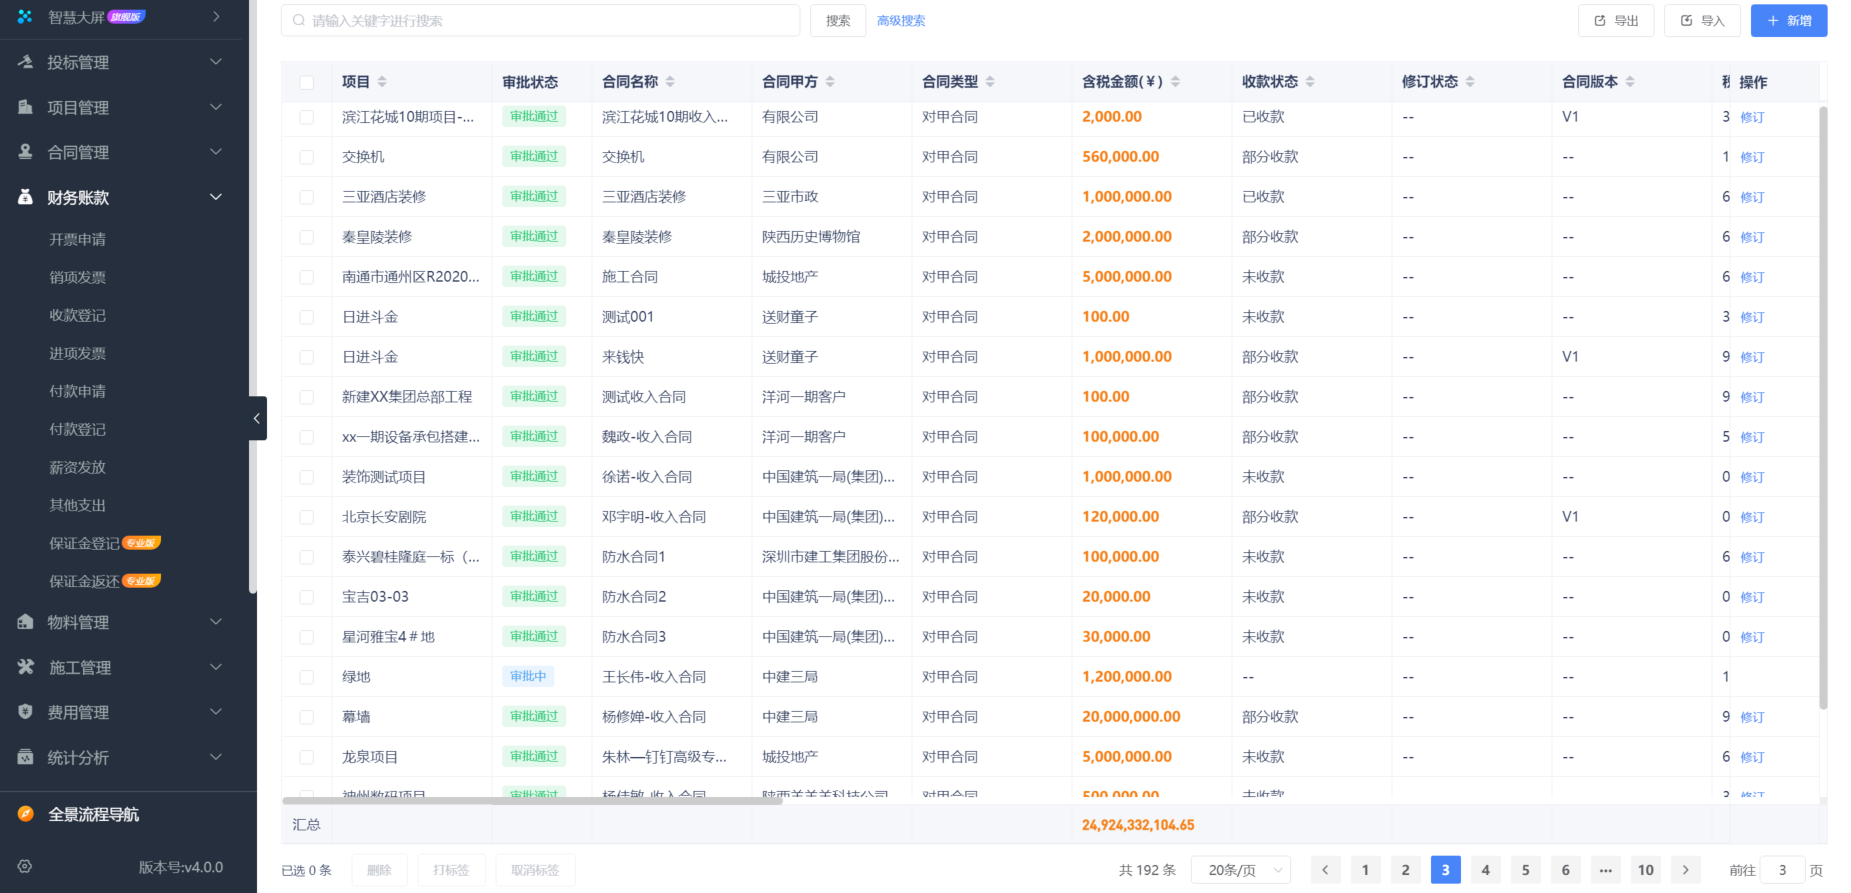Sort by 收款状态 column sort icon
This screenshot has width=1851, height=893.
(x=1310, y=82)
